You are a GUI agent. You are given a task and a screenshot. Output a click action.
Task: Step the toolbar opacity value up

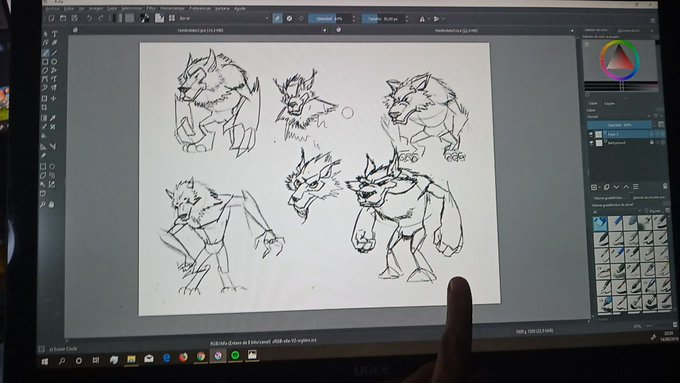pyautogui.click(x=354, y=16)
